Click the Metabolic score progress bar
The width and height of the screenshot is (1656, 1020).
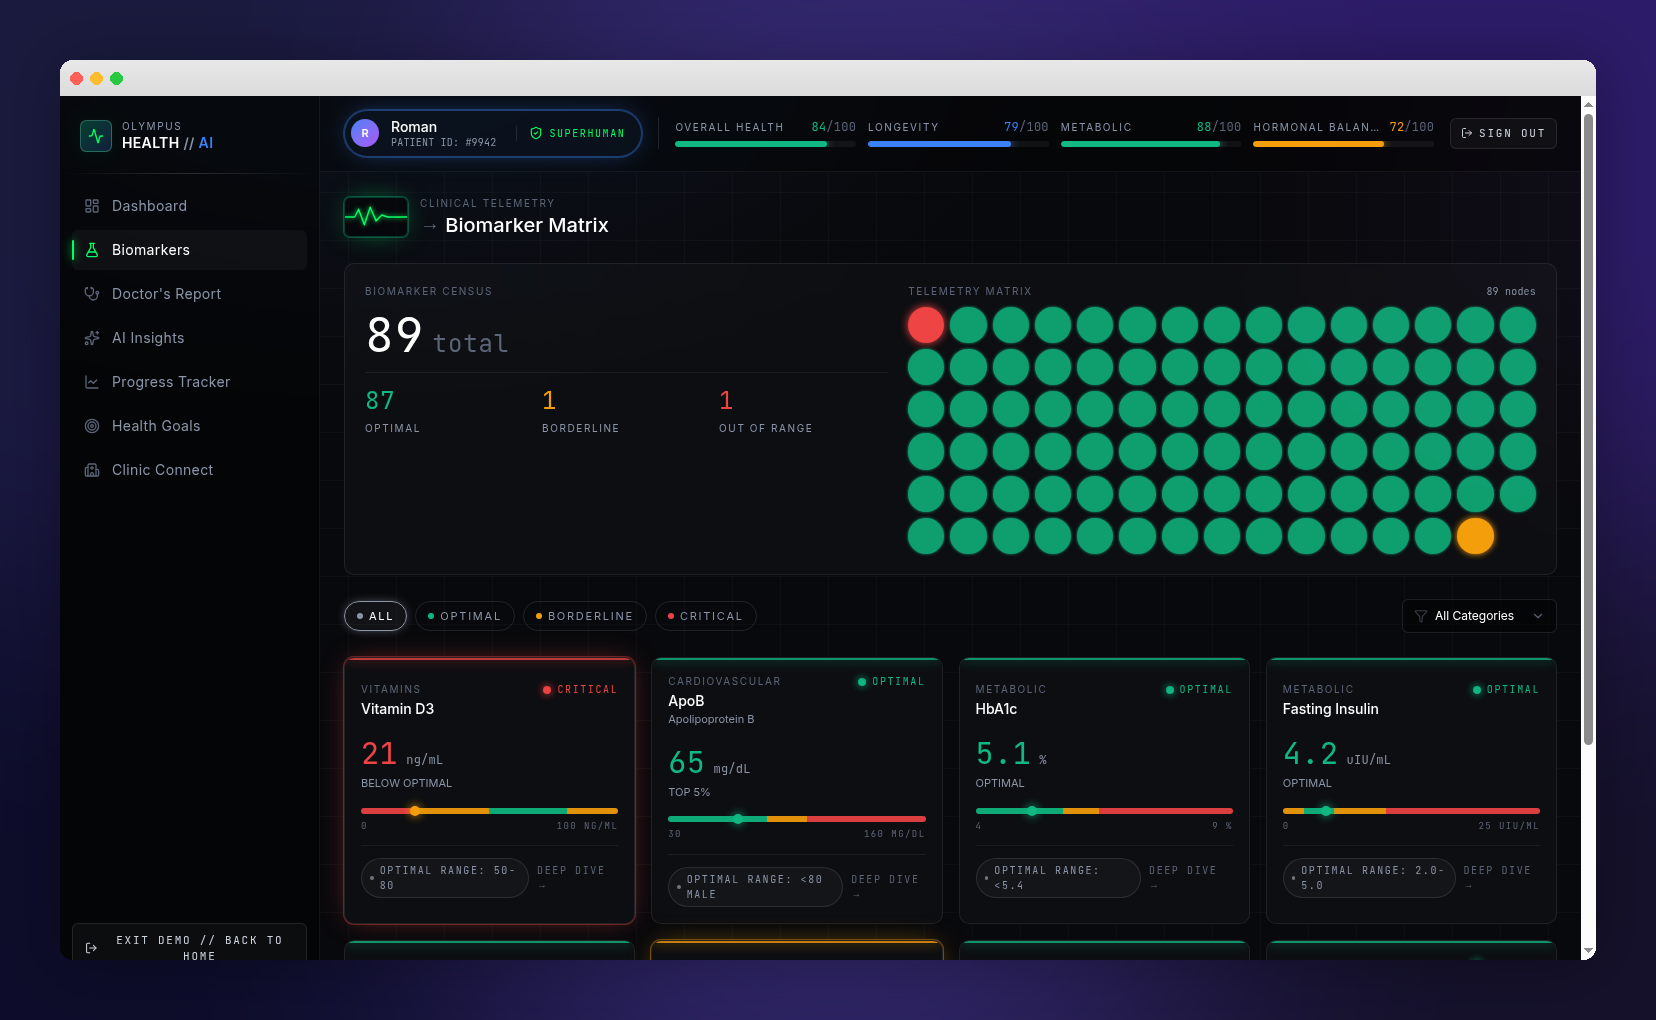1151,144
